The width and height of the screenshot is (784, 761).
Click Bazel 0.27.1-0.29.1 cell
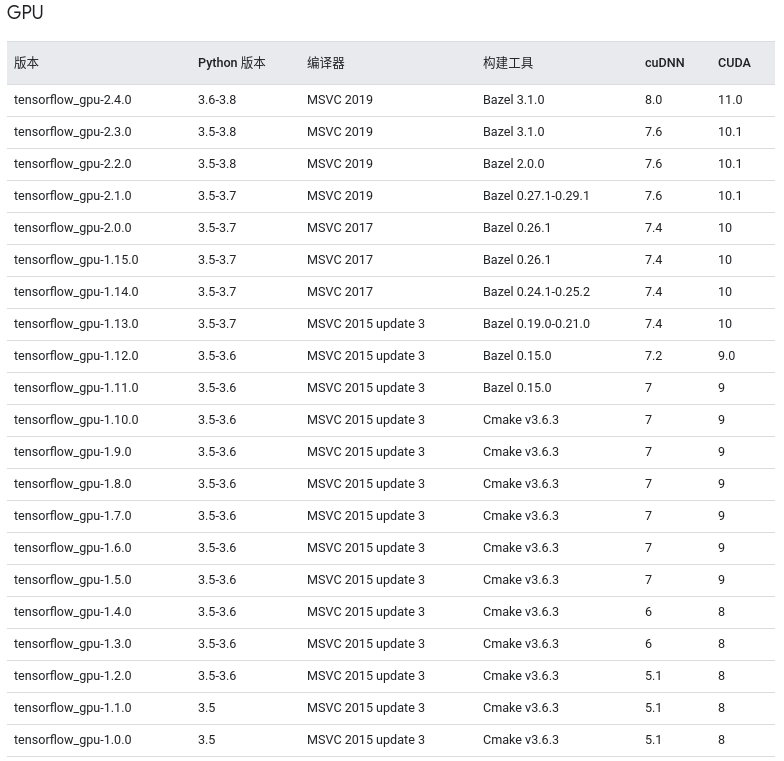[536, 196]
